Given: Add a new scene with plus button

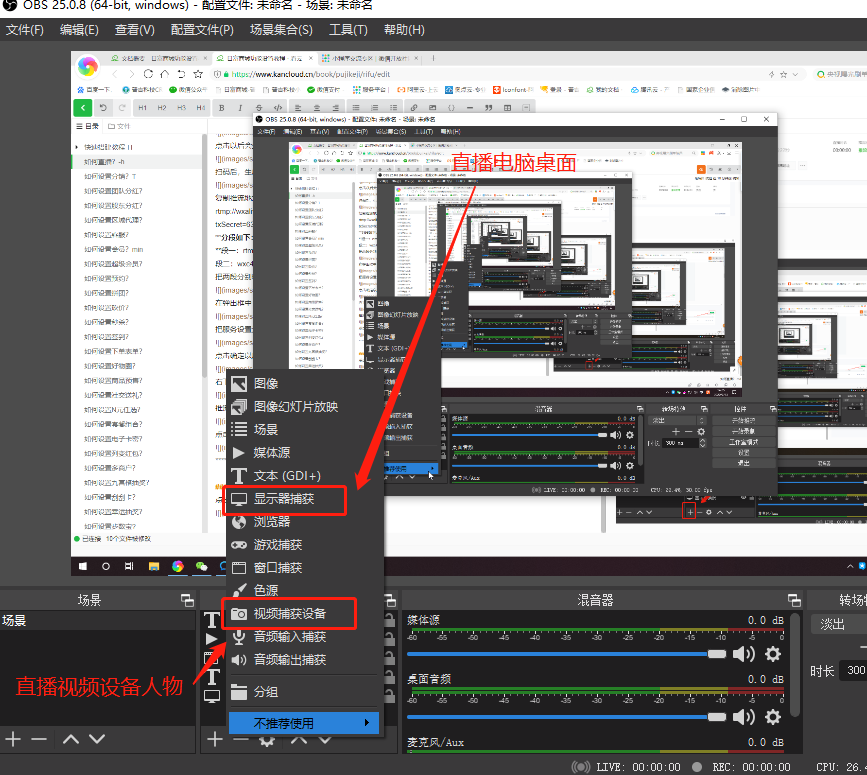Looking at the screenshot, I should pyautogui.click(x=13, y=739).
